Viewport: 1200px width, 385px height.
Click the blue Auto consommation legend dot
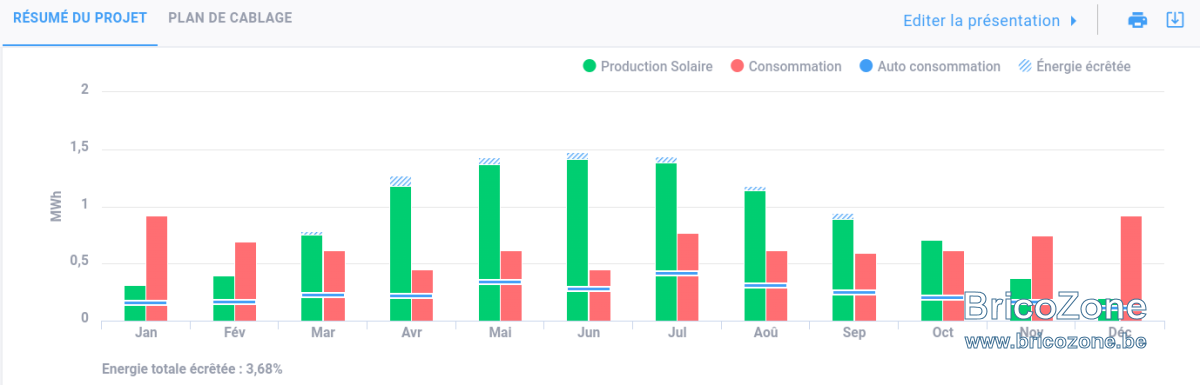pos(865,67)
